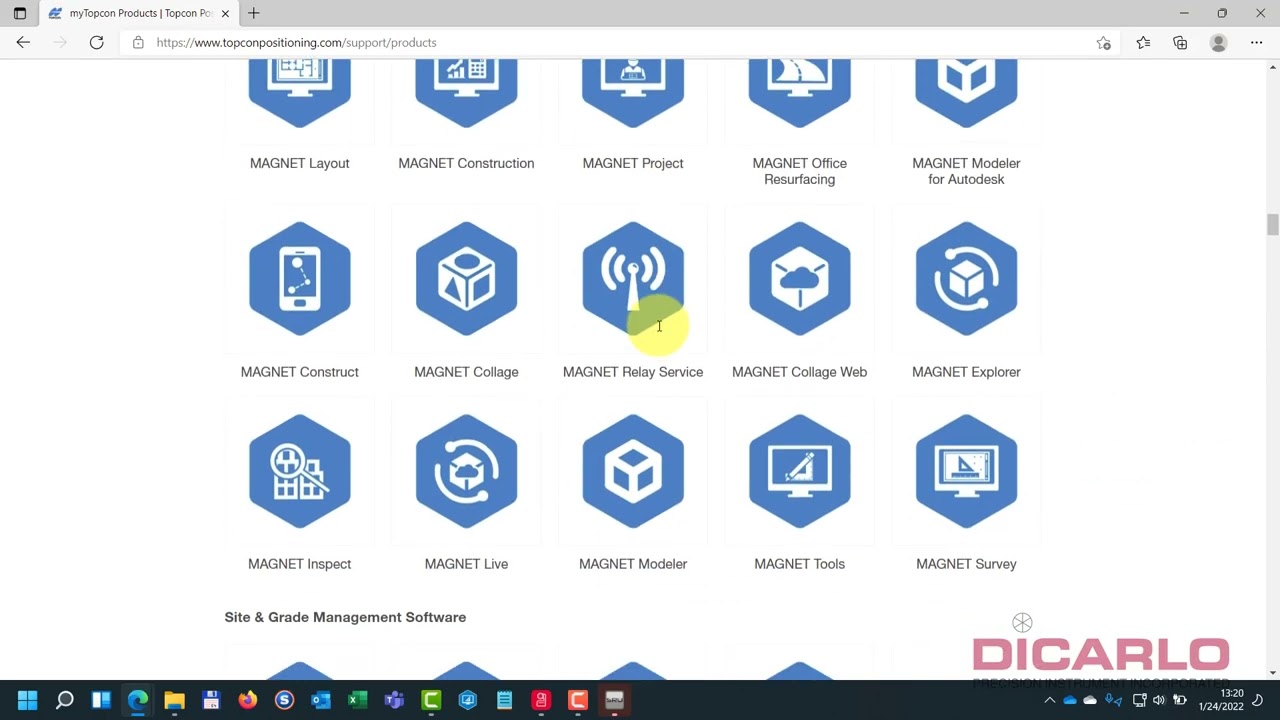This screenshot has height=720, width=1280.
Task: Open the Windows Start menu
Action: (x=27, y=700)
